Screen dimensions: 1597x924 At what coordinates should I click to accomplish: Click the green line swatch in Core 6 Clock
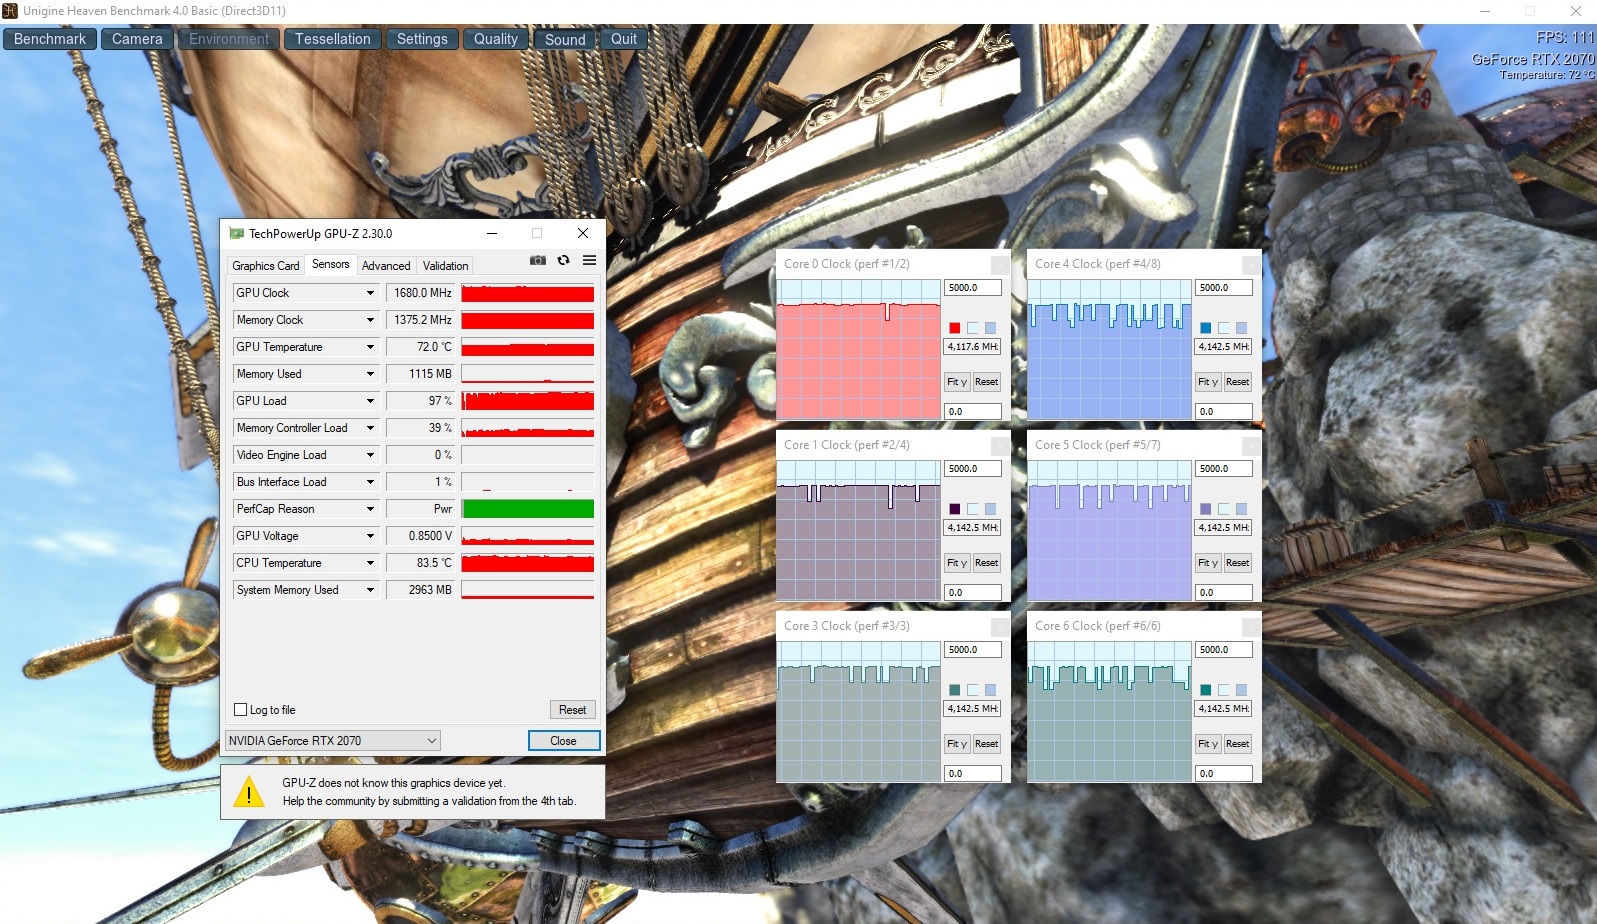(1206, 690)
